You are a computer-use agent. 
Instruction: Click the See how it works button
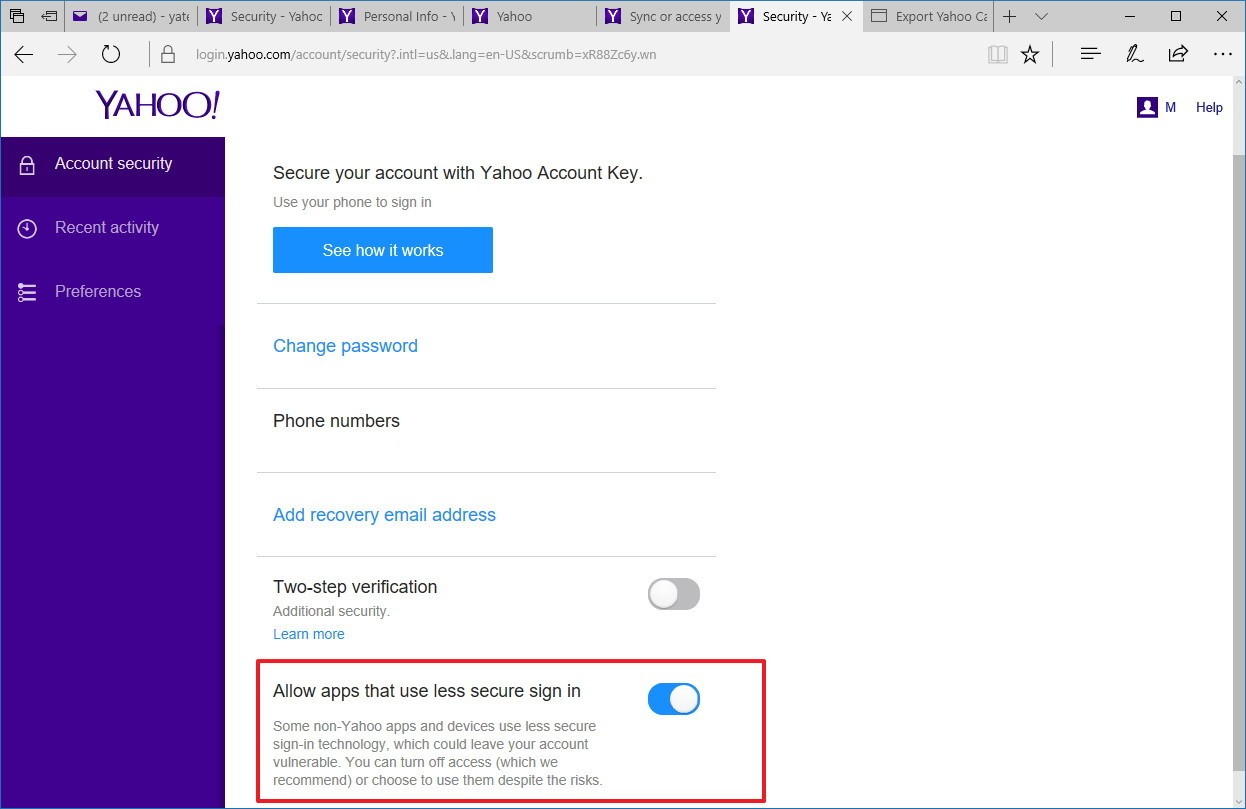coord(382,250)
